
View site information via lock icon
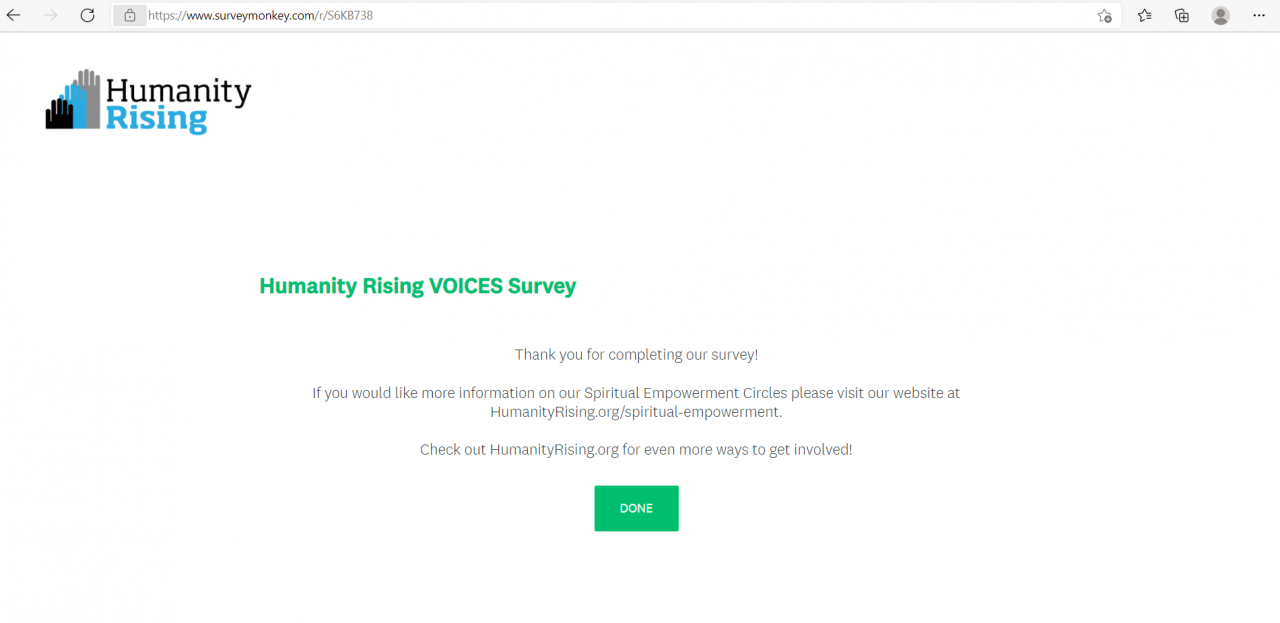130,16
